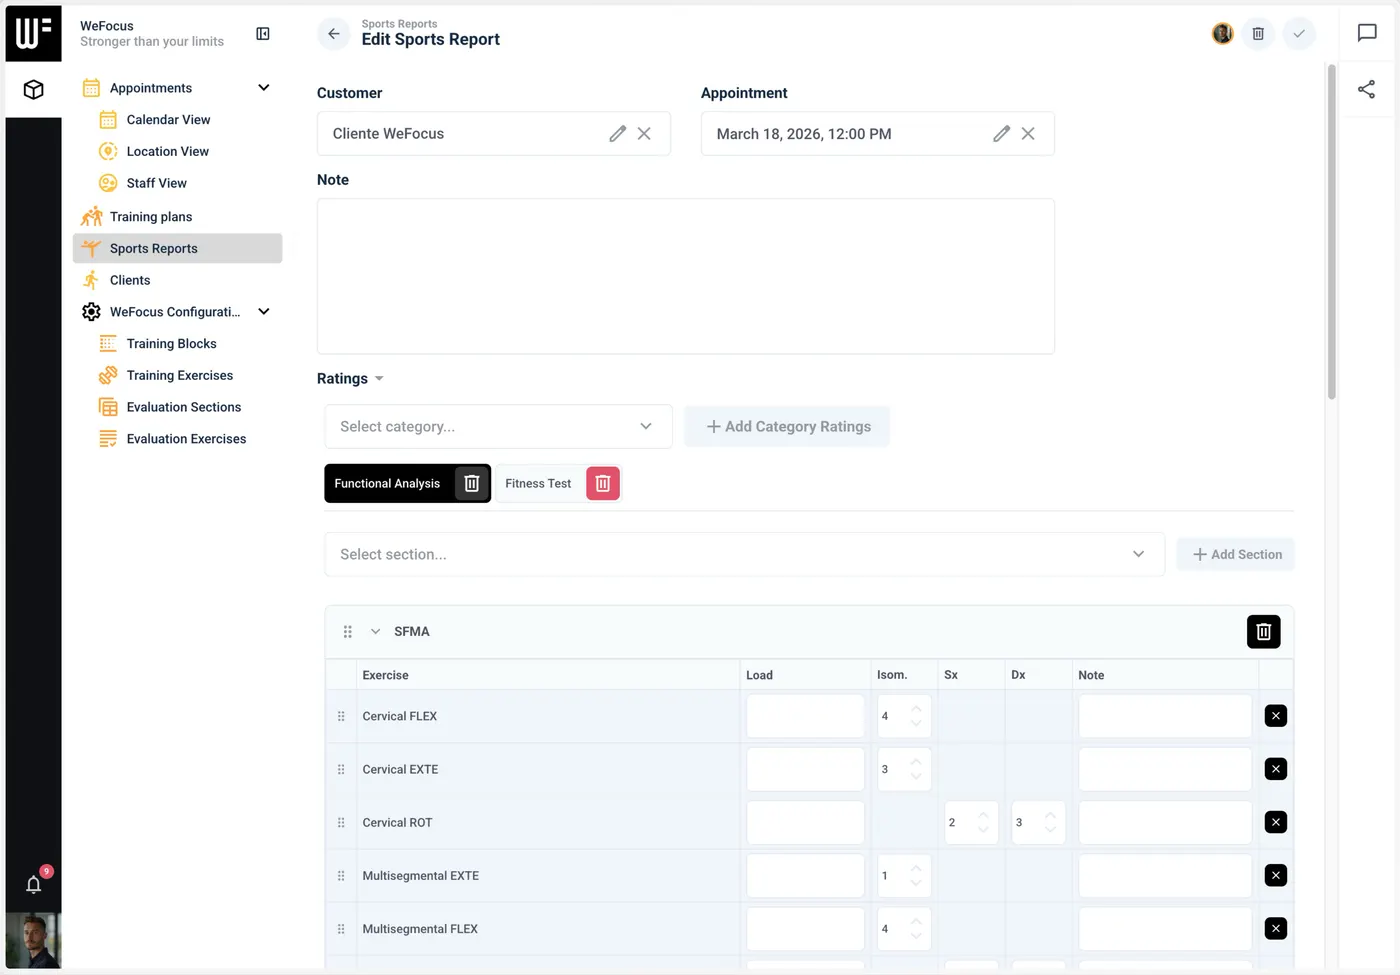The height and width of the screenshot is (975, 1400).
Task: Edit customer with pencil icon
Action: tap(618, 134)
